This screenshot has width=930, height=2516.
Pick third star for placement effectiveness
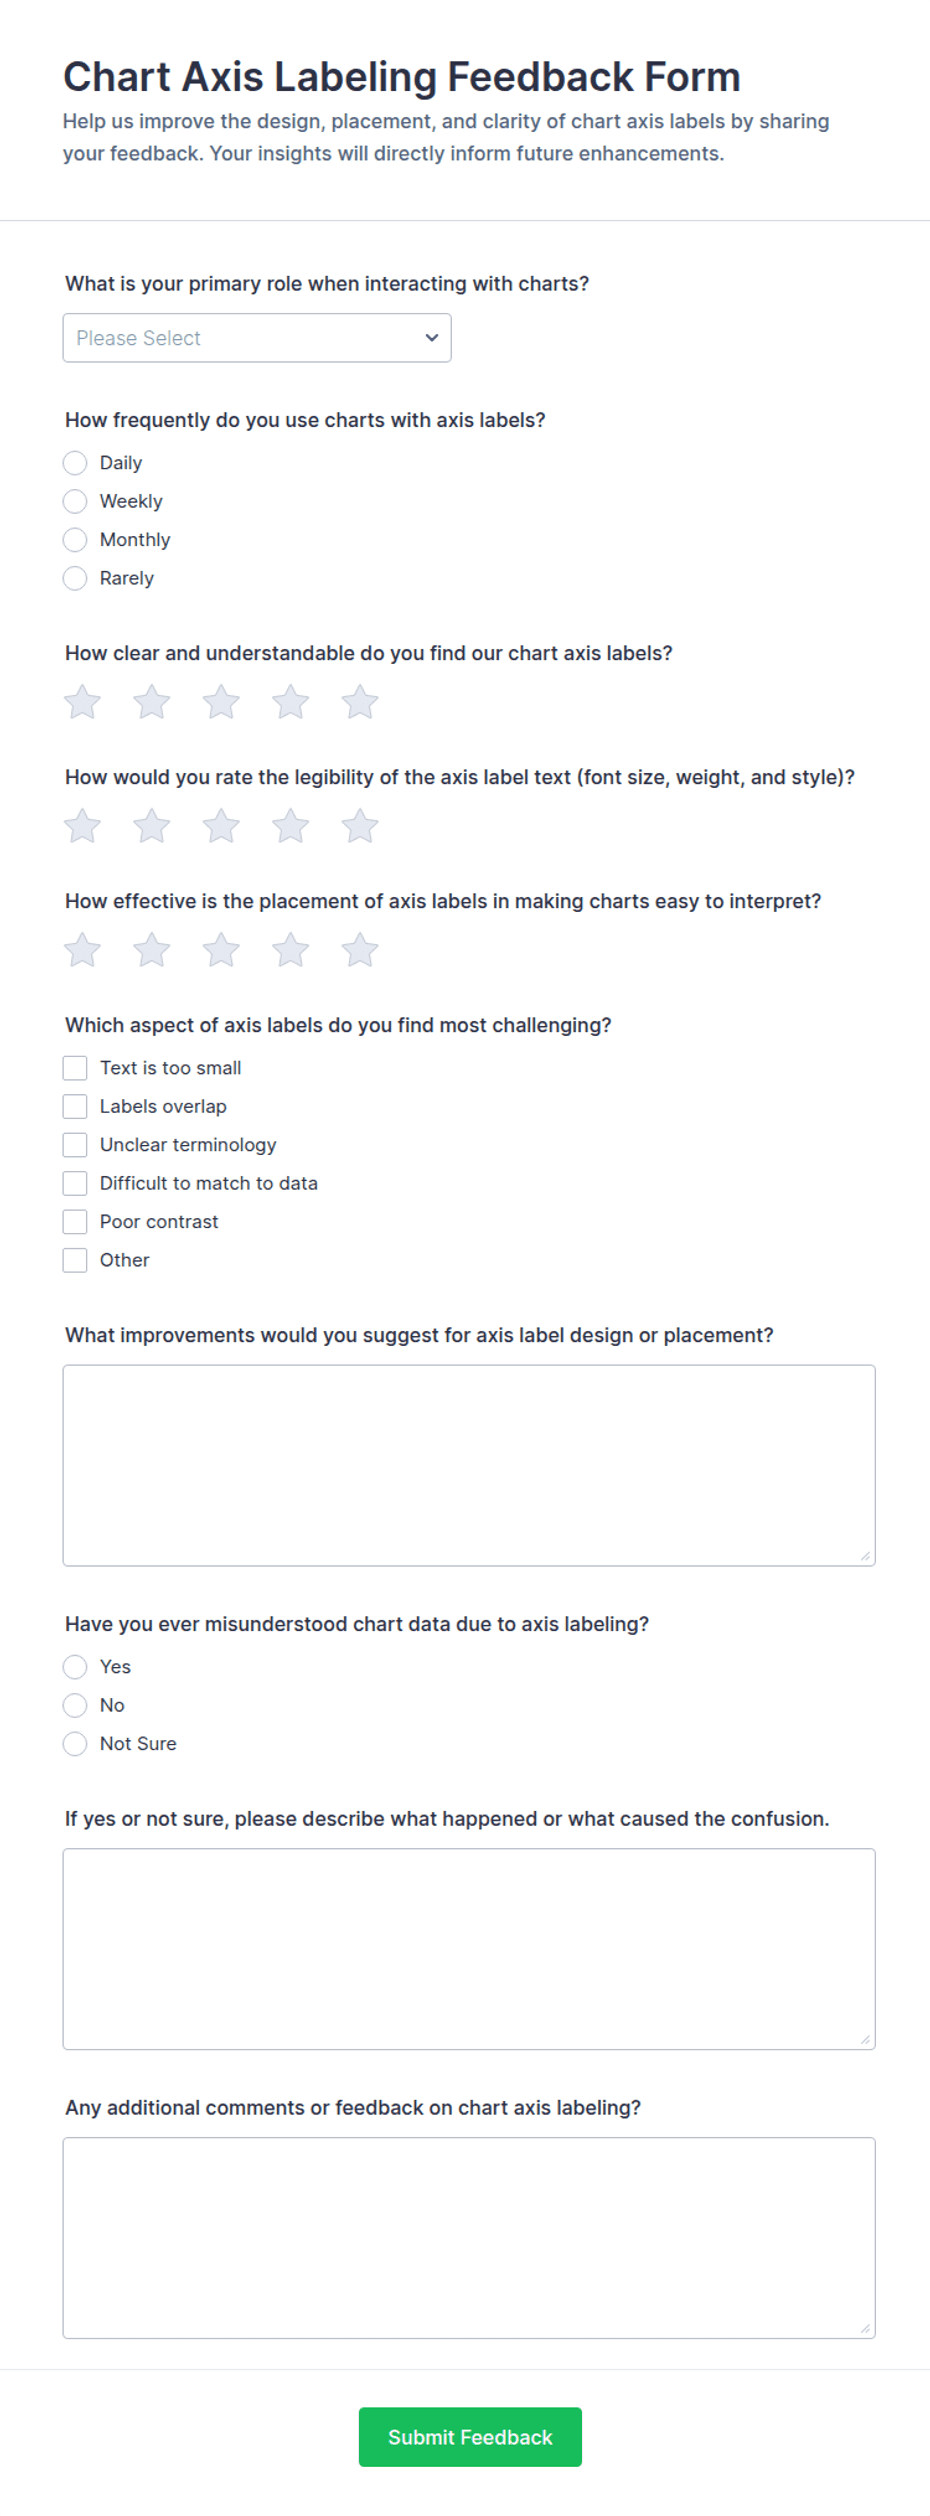(x=221, y=950)
